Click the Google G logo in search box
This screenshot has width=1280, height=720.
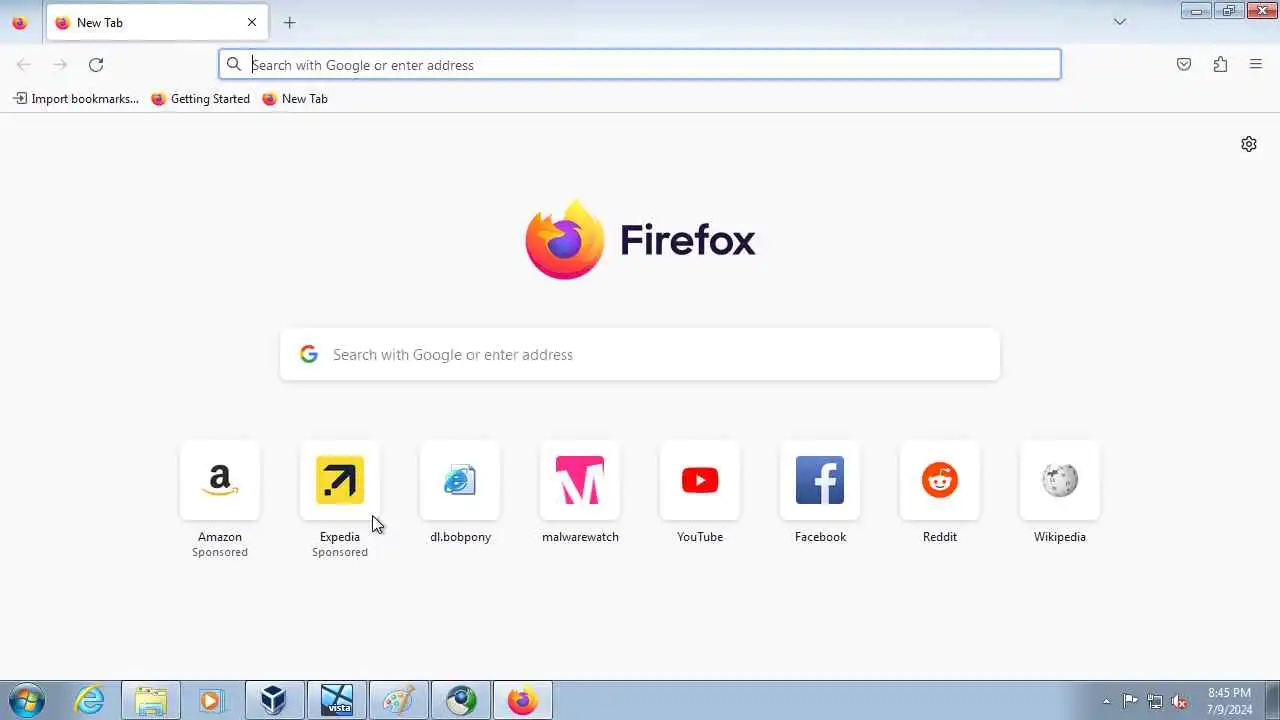pyautogui.click(x=309, y=354)
